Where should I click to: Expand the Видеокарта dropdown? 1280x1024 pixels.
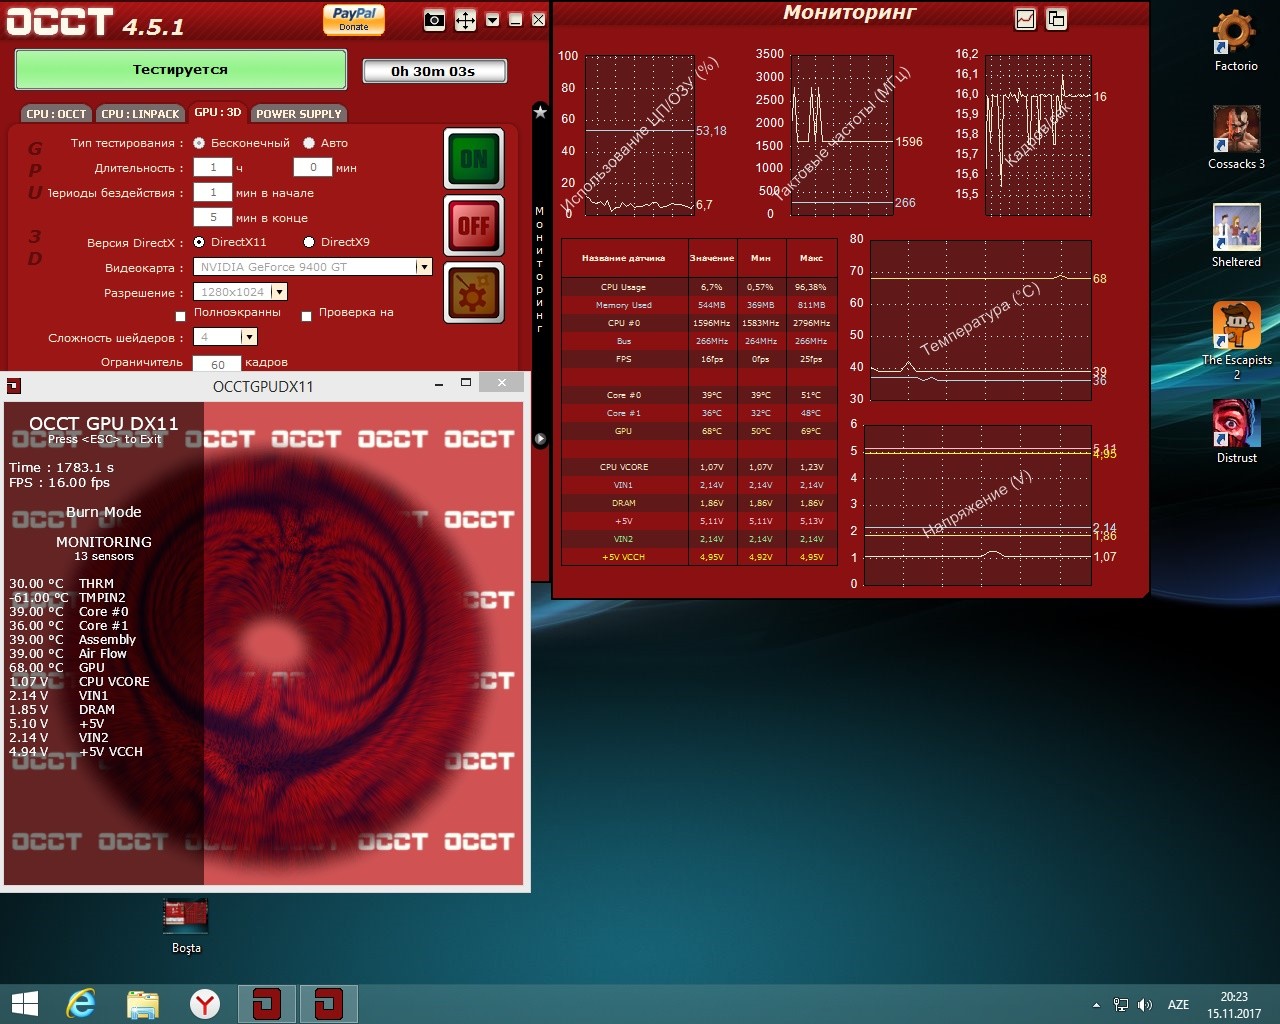click(423, 267)
